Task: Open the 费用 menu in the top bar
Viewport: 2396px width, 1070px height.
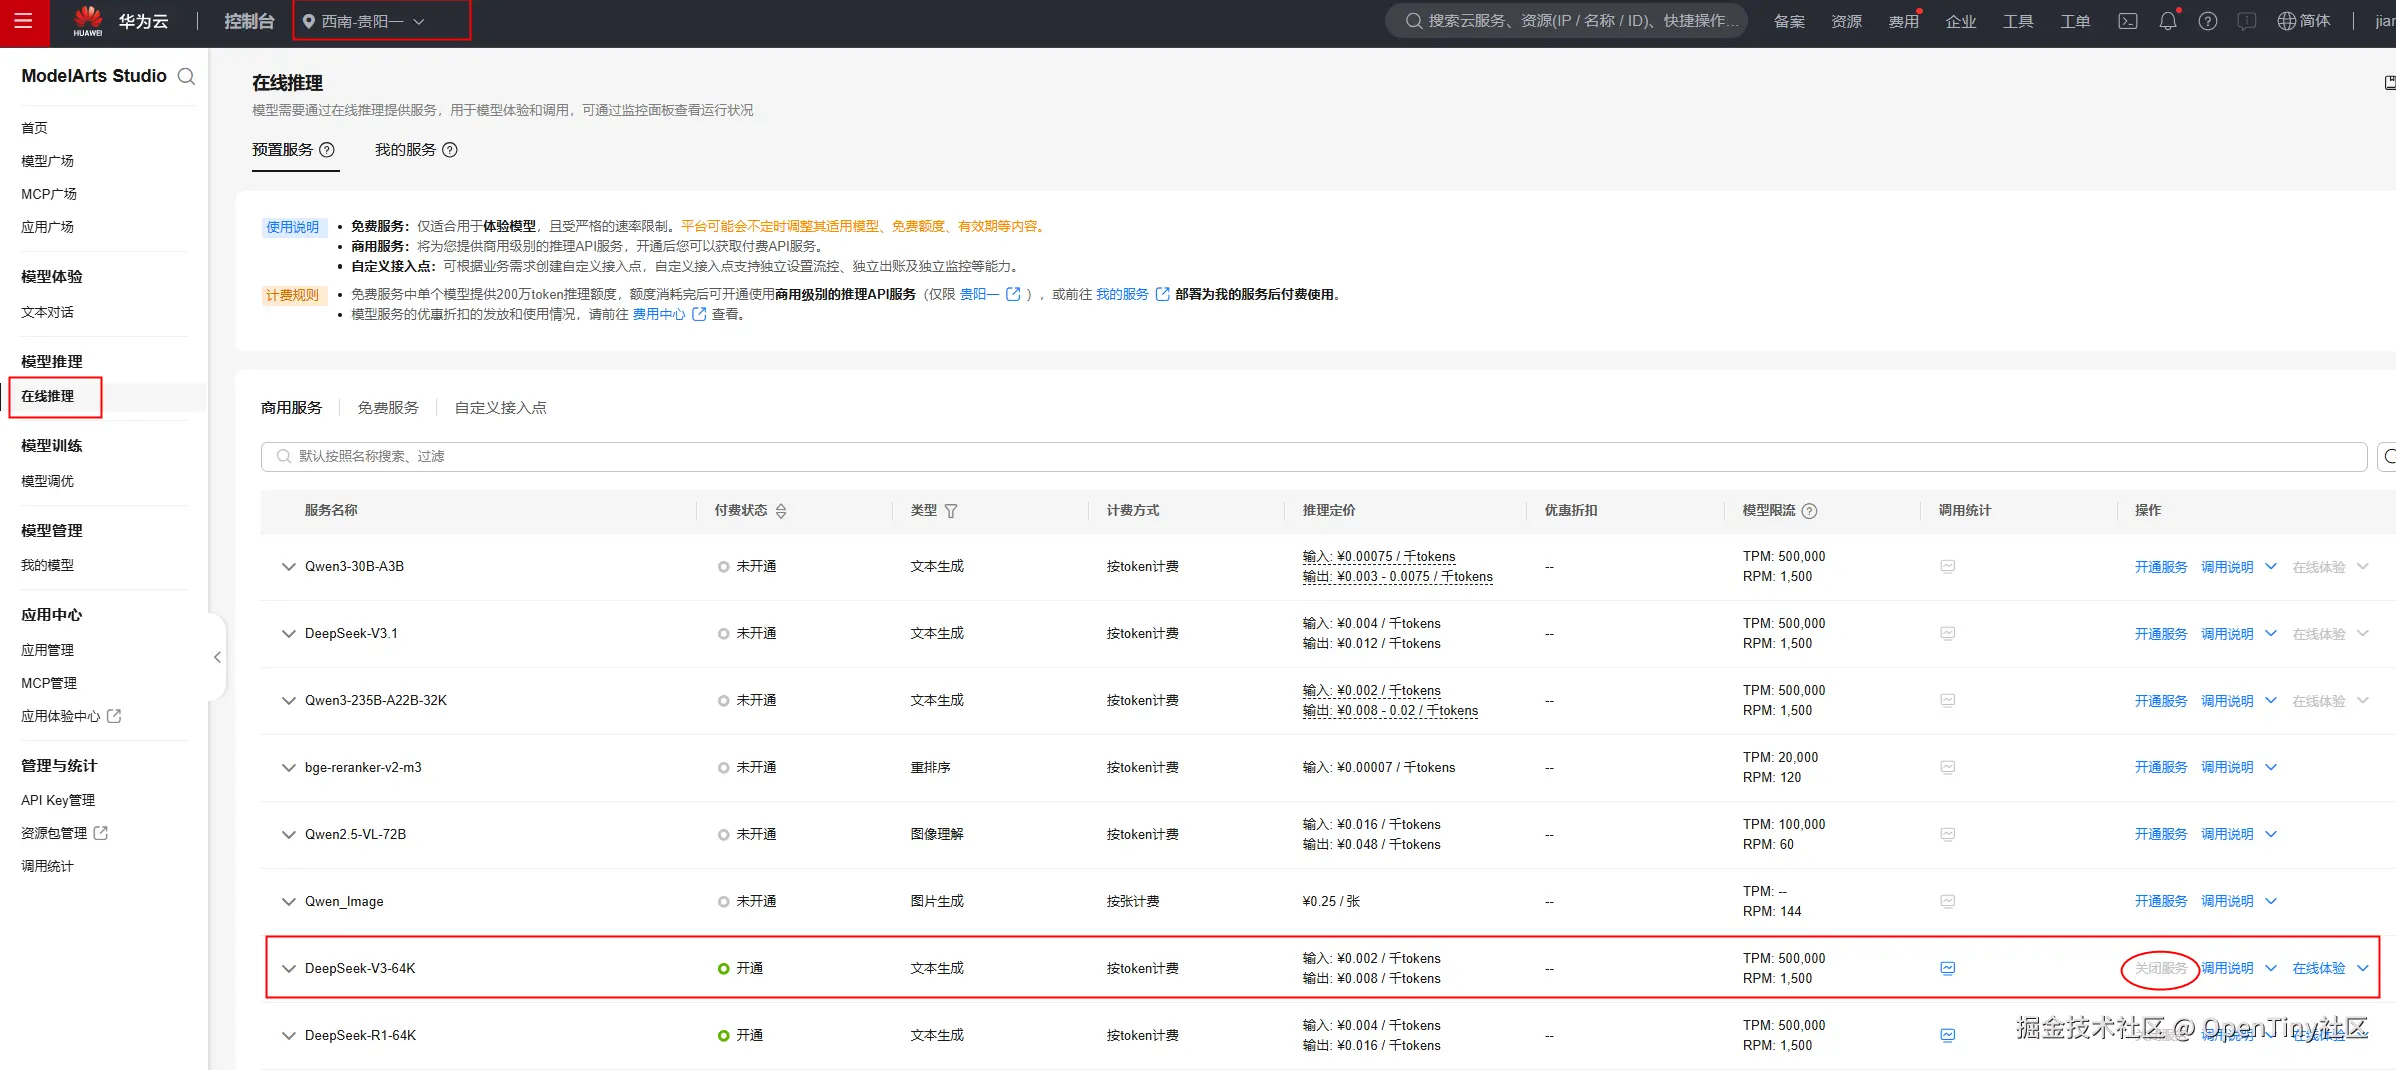Action: coord(1903,21)
